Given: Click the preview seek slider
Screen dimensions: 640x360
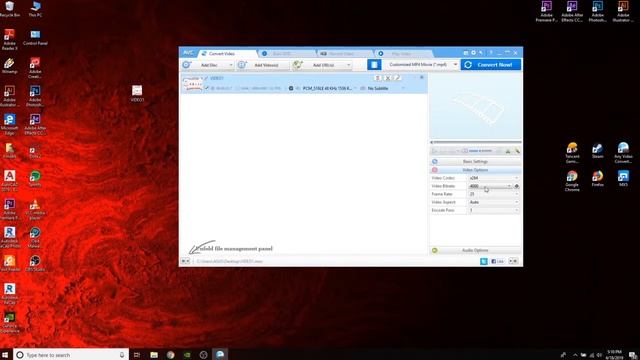Looking at the screenshot, I should pos(476,142).
